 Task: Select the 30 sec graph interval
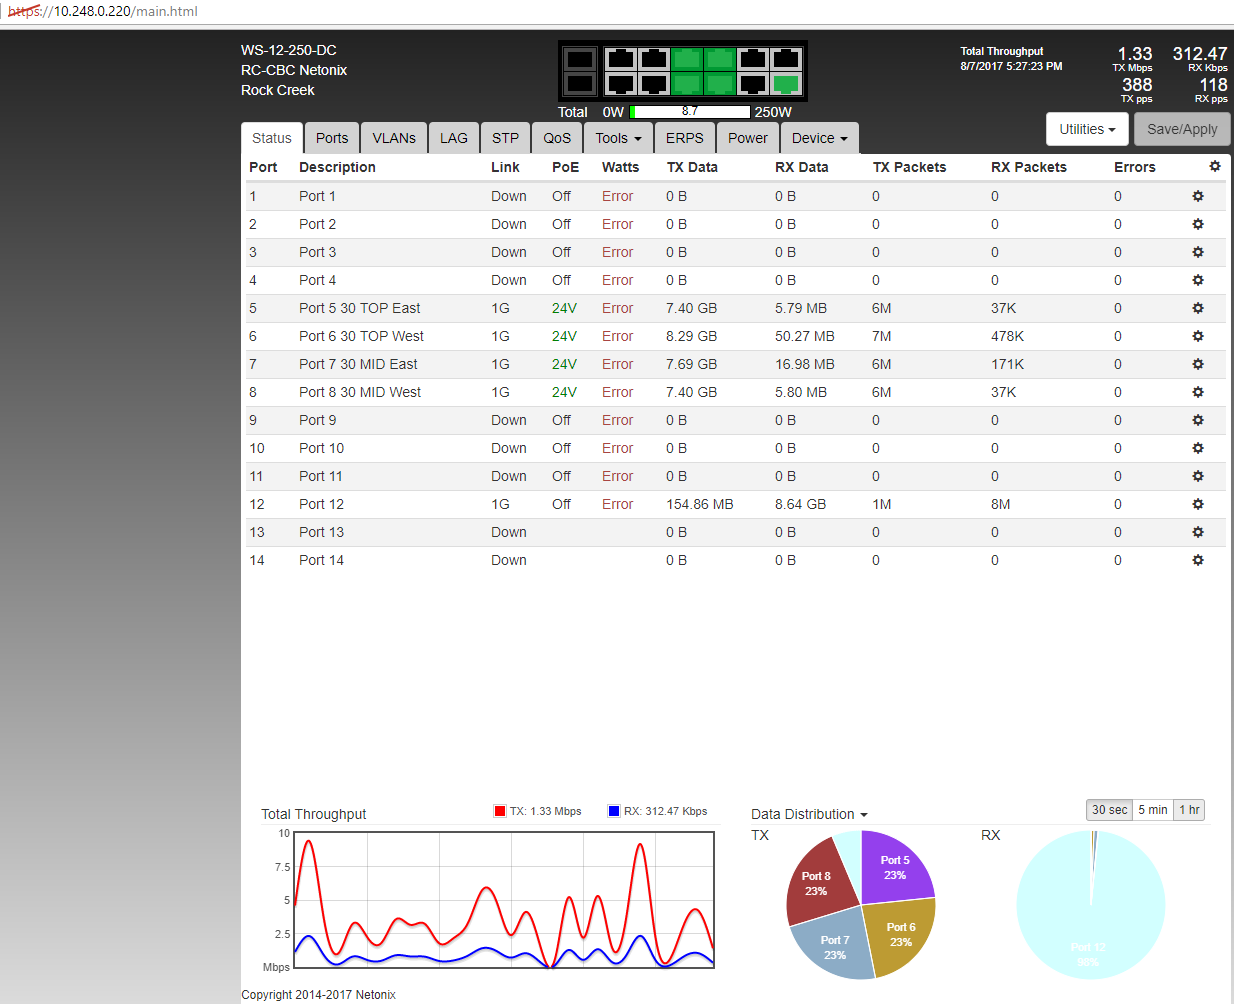point(1109,810)
